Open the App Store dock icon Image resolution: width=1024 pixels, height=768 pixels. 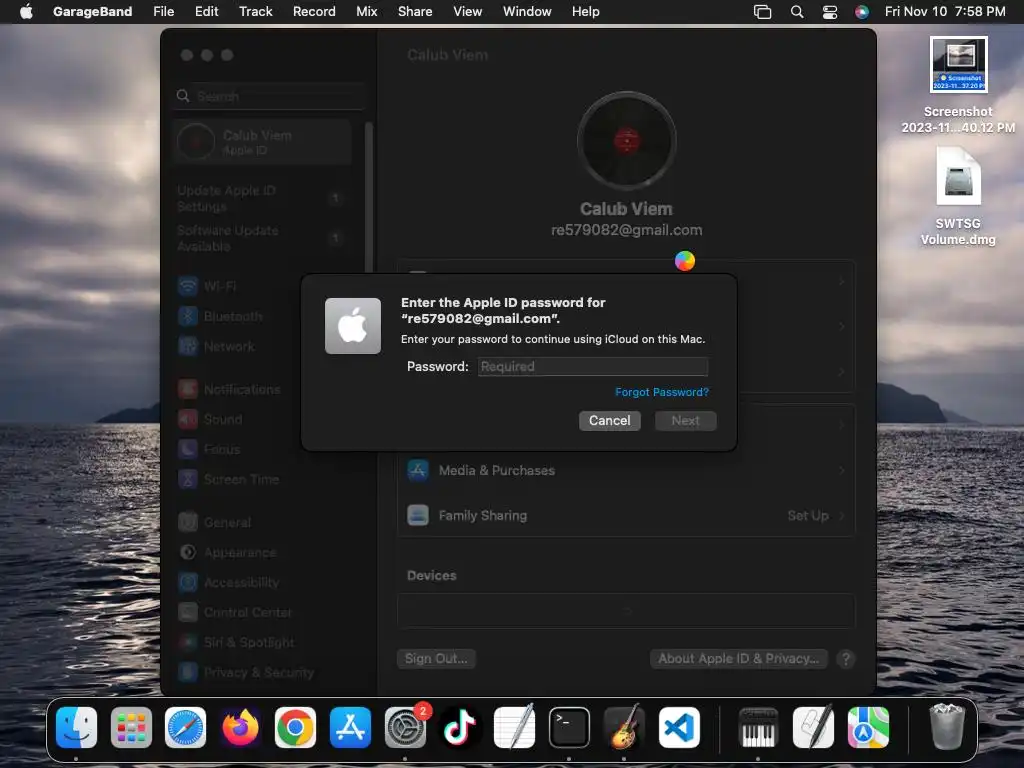point(350,727)
